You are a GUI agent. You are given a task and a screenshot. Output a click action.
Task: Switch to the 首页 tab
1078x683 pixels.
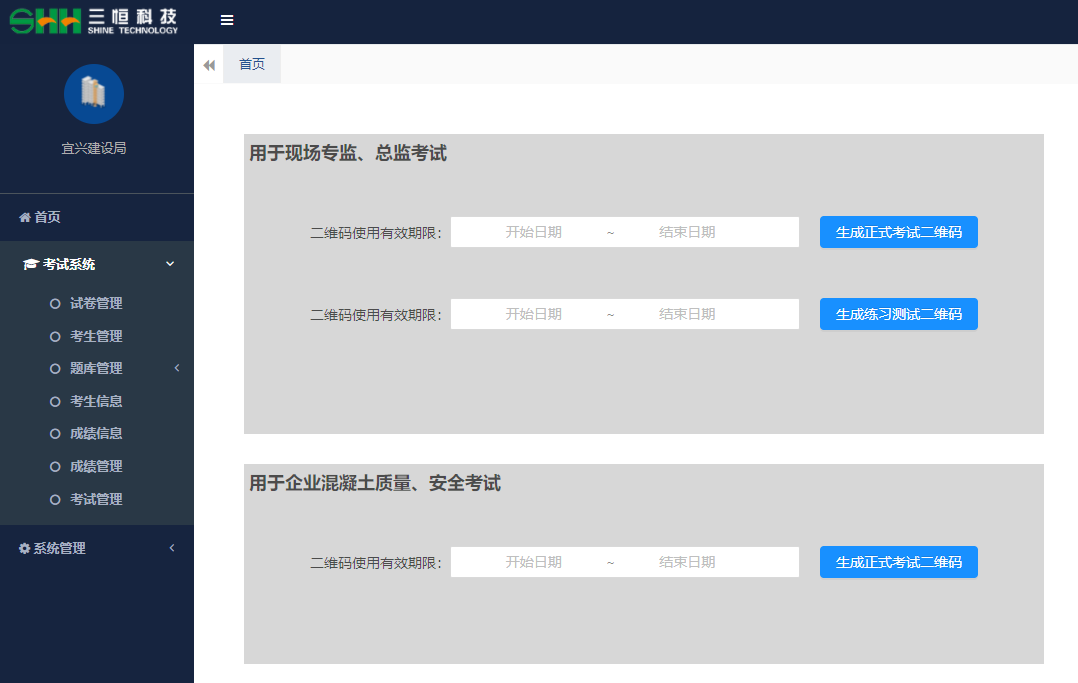coord(252,64)
